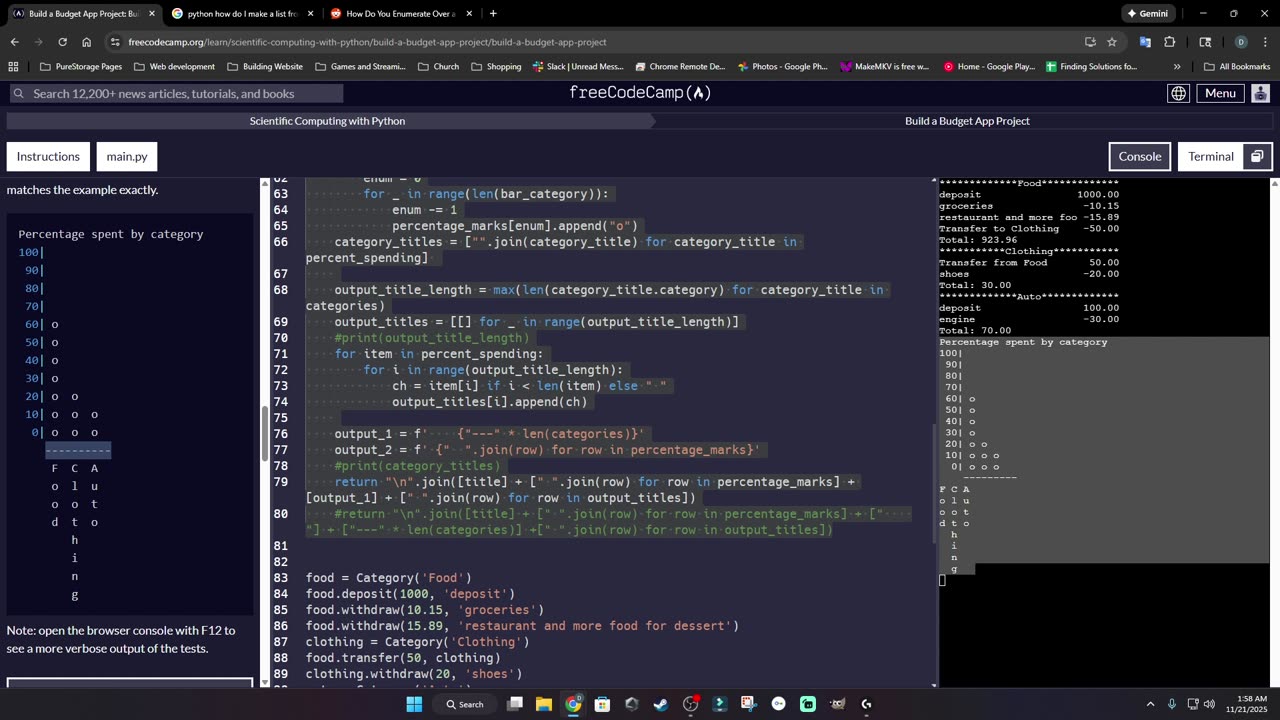Open the freeCodeCamp Menu button
Screen dimensions: 1280x720
(x=1220, y=93)
